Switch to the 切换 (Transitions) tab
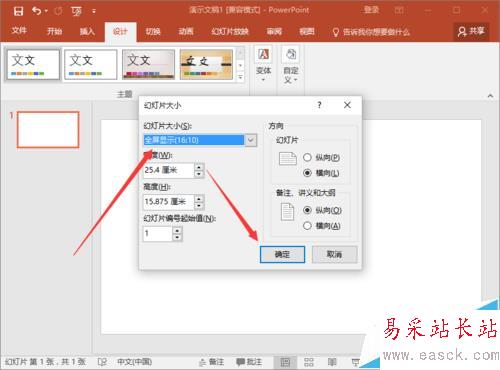500x370 pixels. 153,31
